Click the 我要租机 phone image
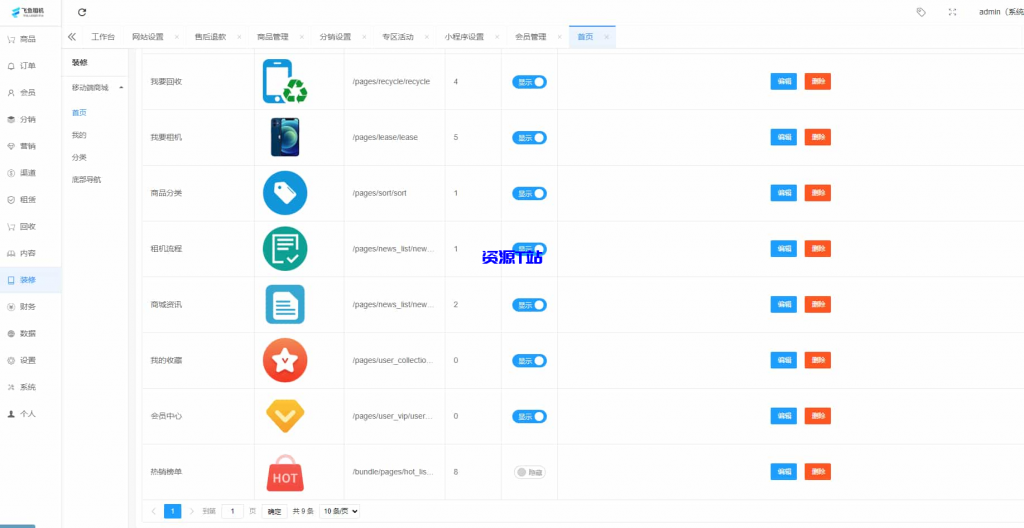This screenshot has width=1024, height=528. pyautogui.click(x=285, y=137)
